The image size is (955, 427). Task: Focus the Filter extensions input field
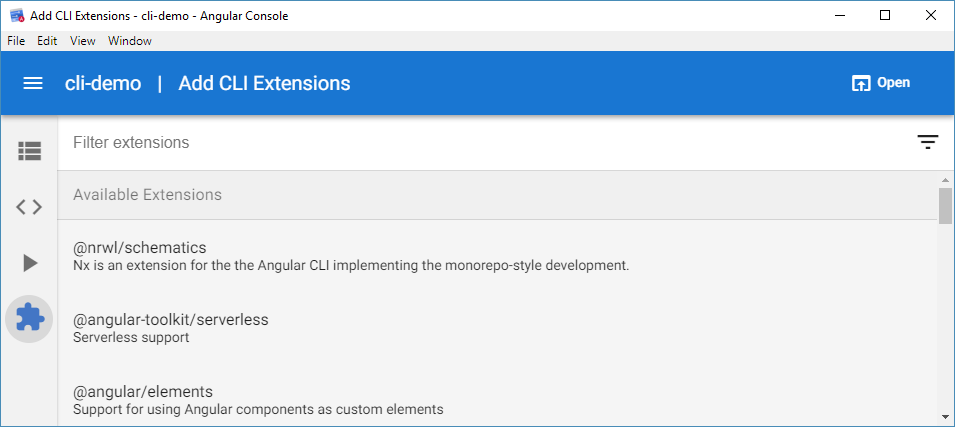[x=487, y=143]
